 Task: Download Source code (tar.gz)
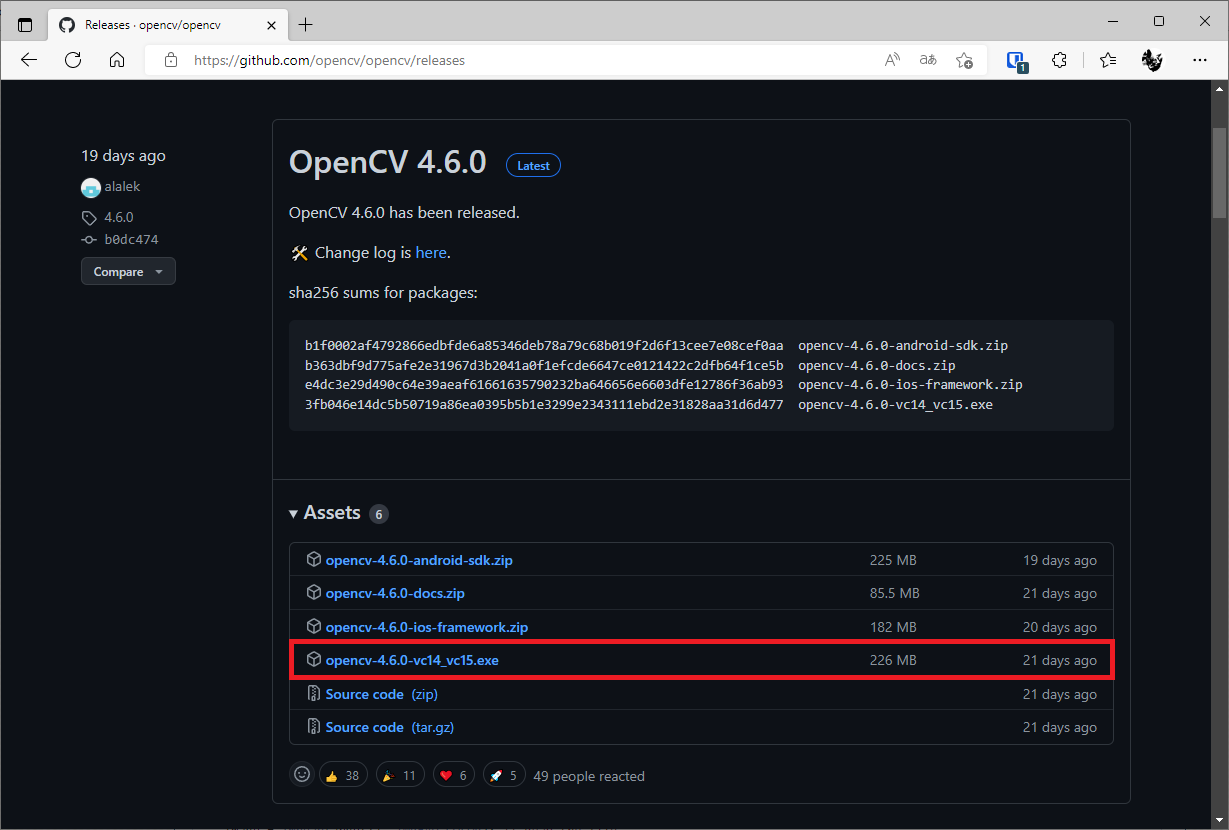click(x=390, y=727)
